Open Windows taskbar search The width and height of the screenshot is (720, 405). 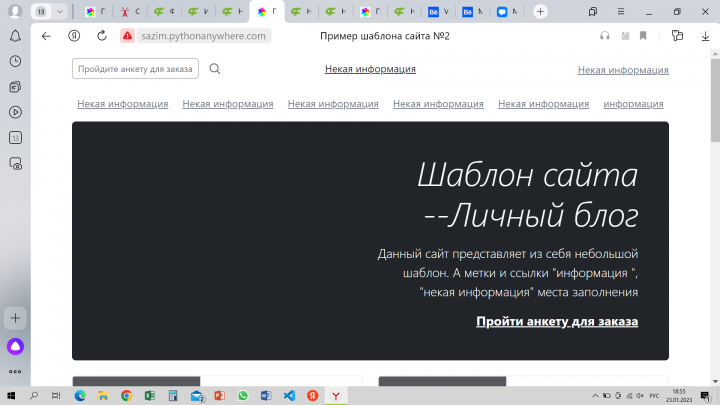34,395
